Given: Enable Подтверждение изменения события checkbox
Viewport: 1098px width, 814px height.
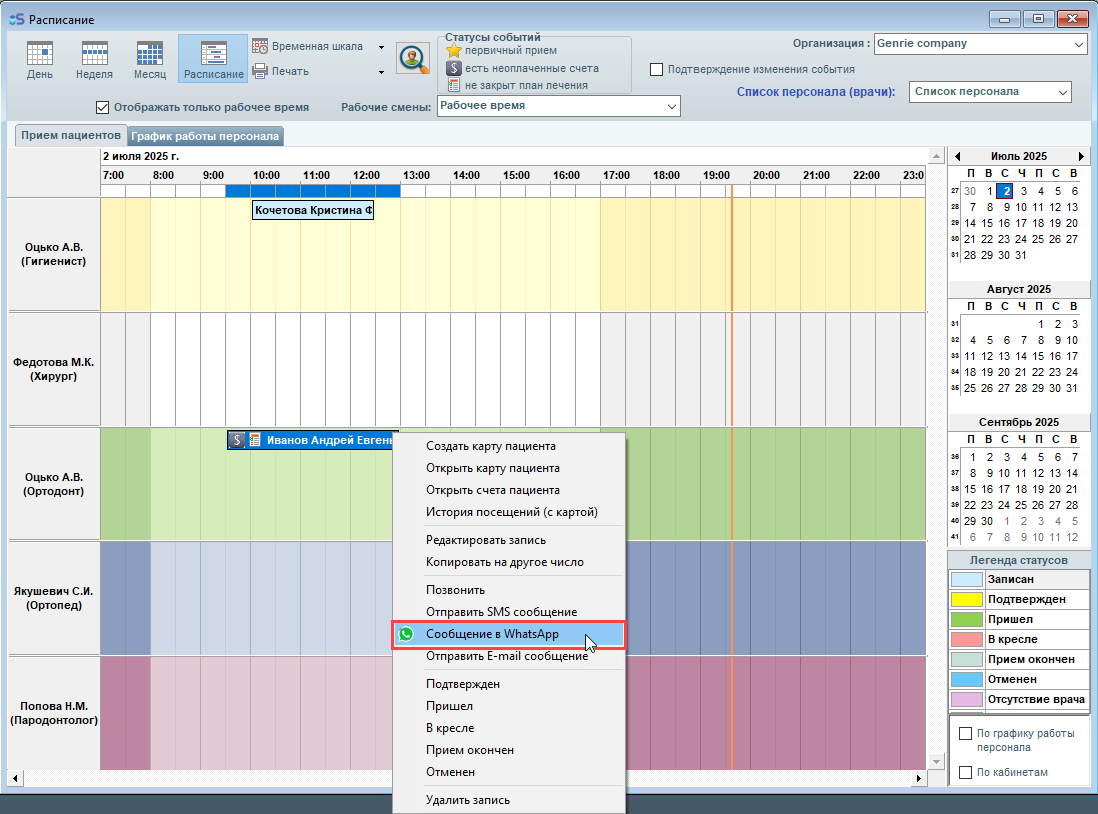Looking at the screenshot, I should 657,70.
